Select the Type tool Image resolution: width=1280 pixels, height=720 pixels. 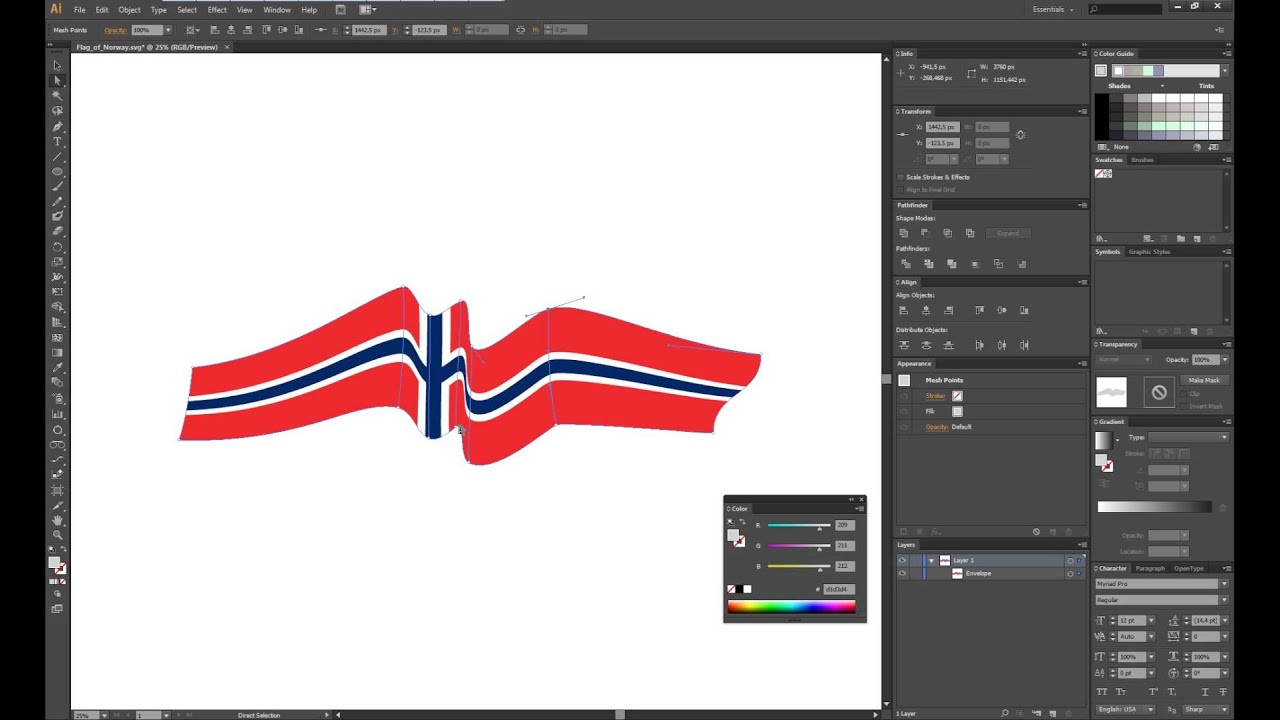click(x=57, y=141)
